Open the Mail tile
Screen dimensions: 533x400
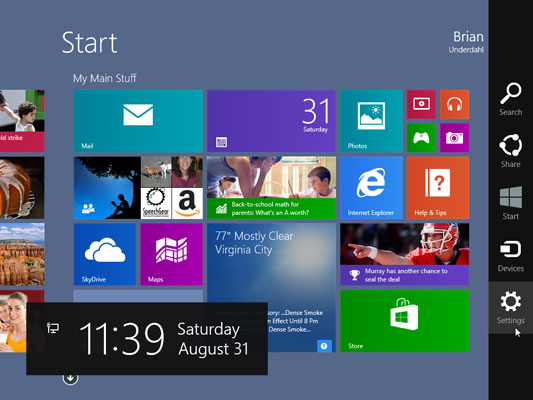click(x=138, y=121)
